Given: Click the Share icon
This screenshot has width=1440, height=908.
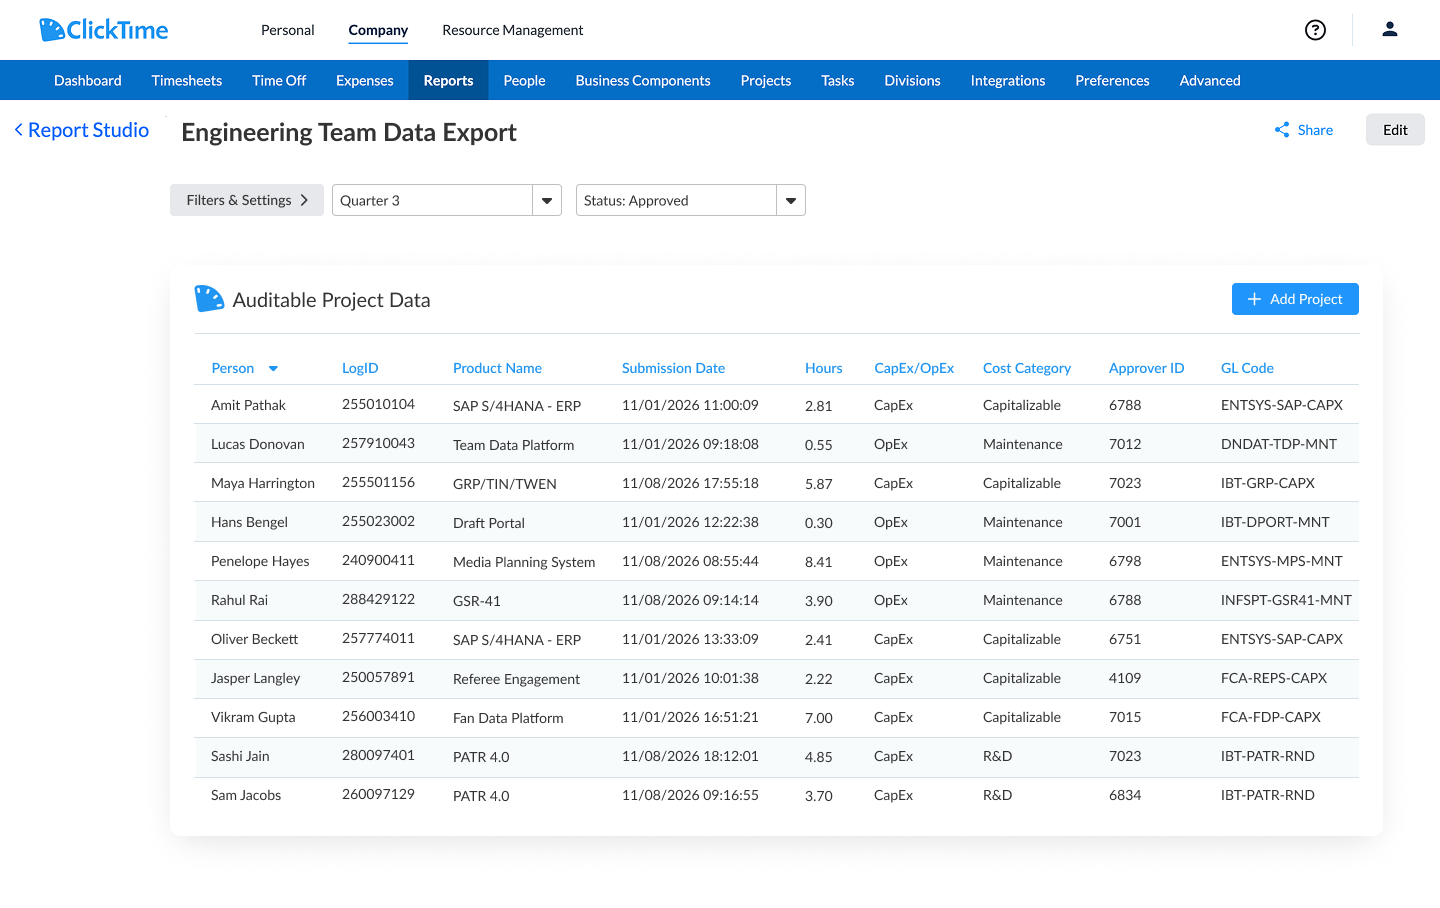Looking at the screenshot, I should point(1282,130).
